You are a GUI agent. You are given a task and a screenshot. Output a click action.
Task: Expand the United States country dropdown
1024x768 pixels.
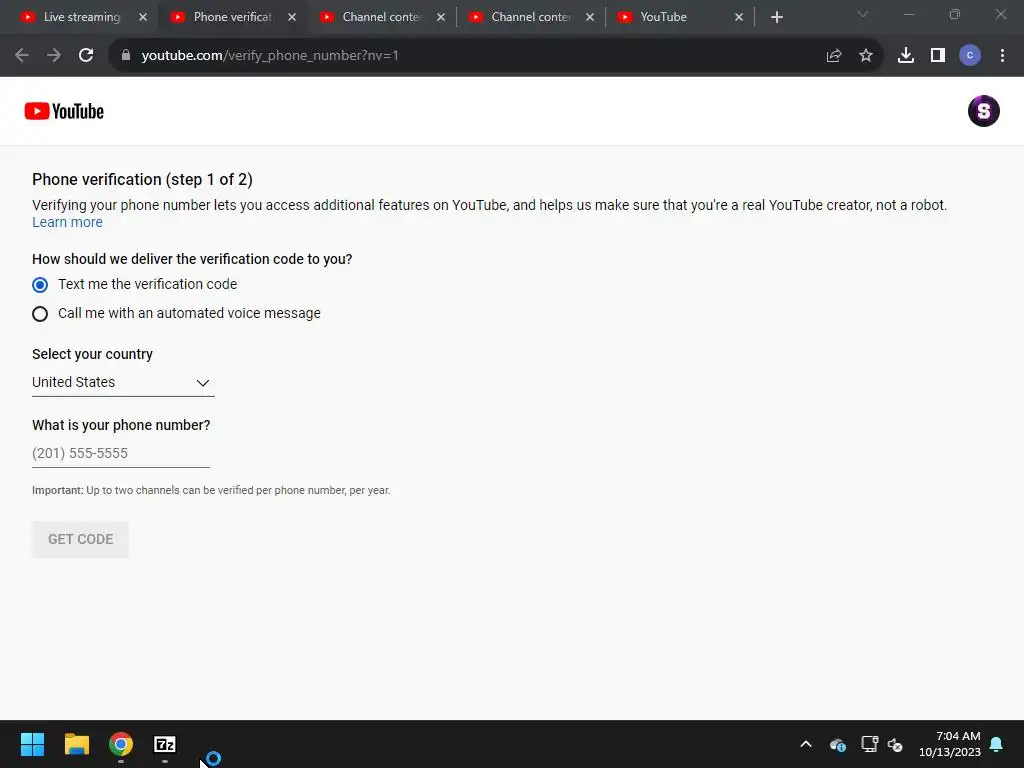[x=123, y=383]
